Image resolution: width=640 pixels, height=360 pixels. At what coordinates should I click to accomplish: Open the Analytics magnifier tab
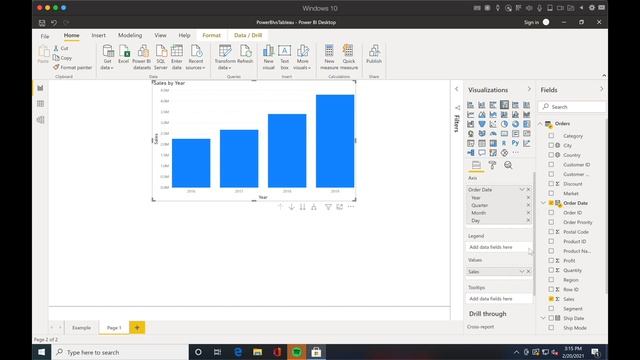coord(508,165)
